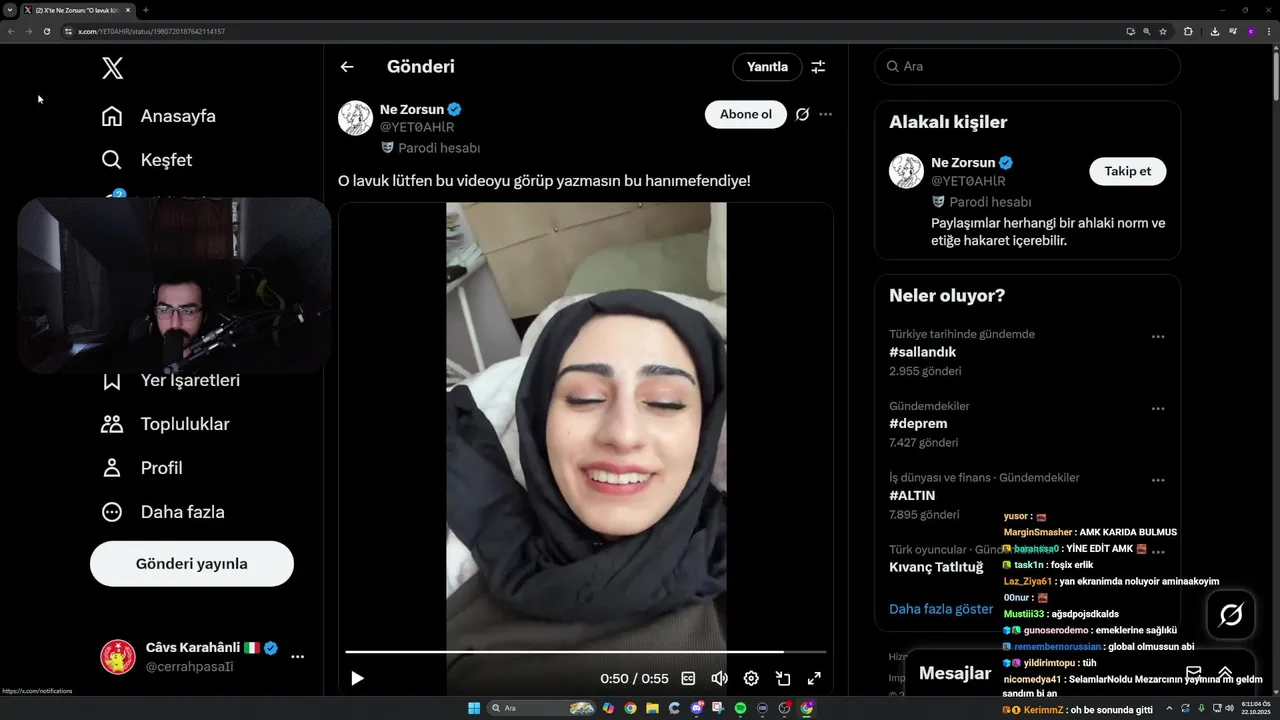Click the Gönderi yayınla button
This screenshot has width=1280, height=720.
pyautogui.click(x=192, y=564)
